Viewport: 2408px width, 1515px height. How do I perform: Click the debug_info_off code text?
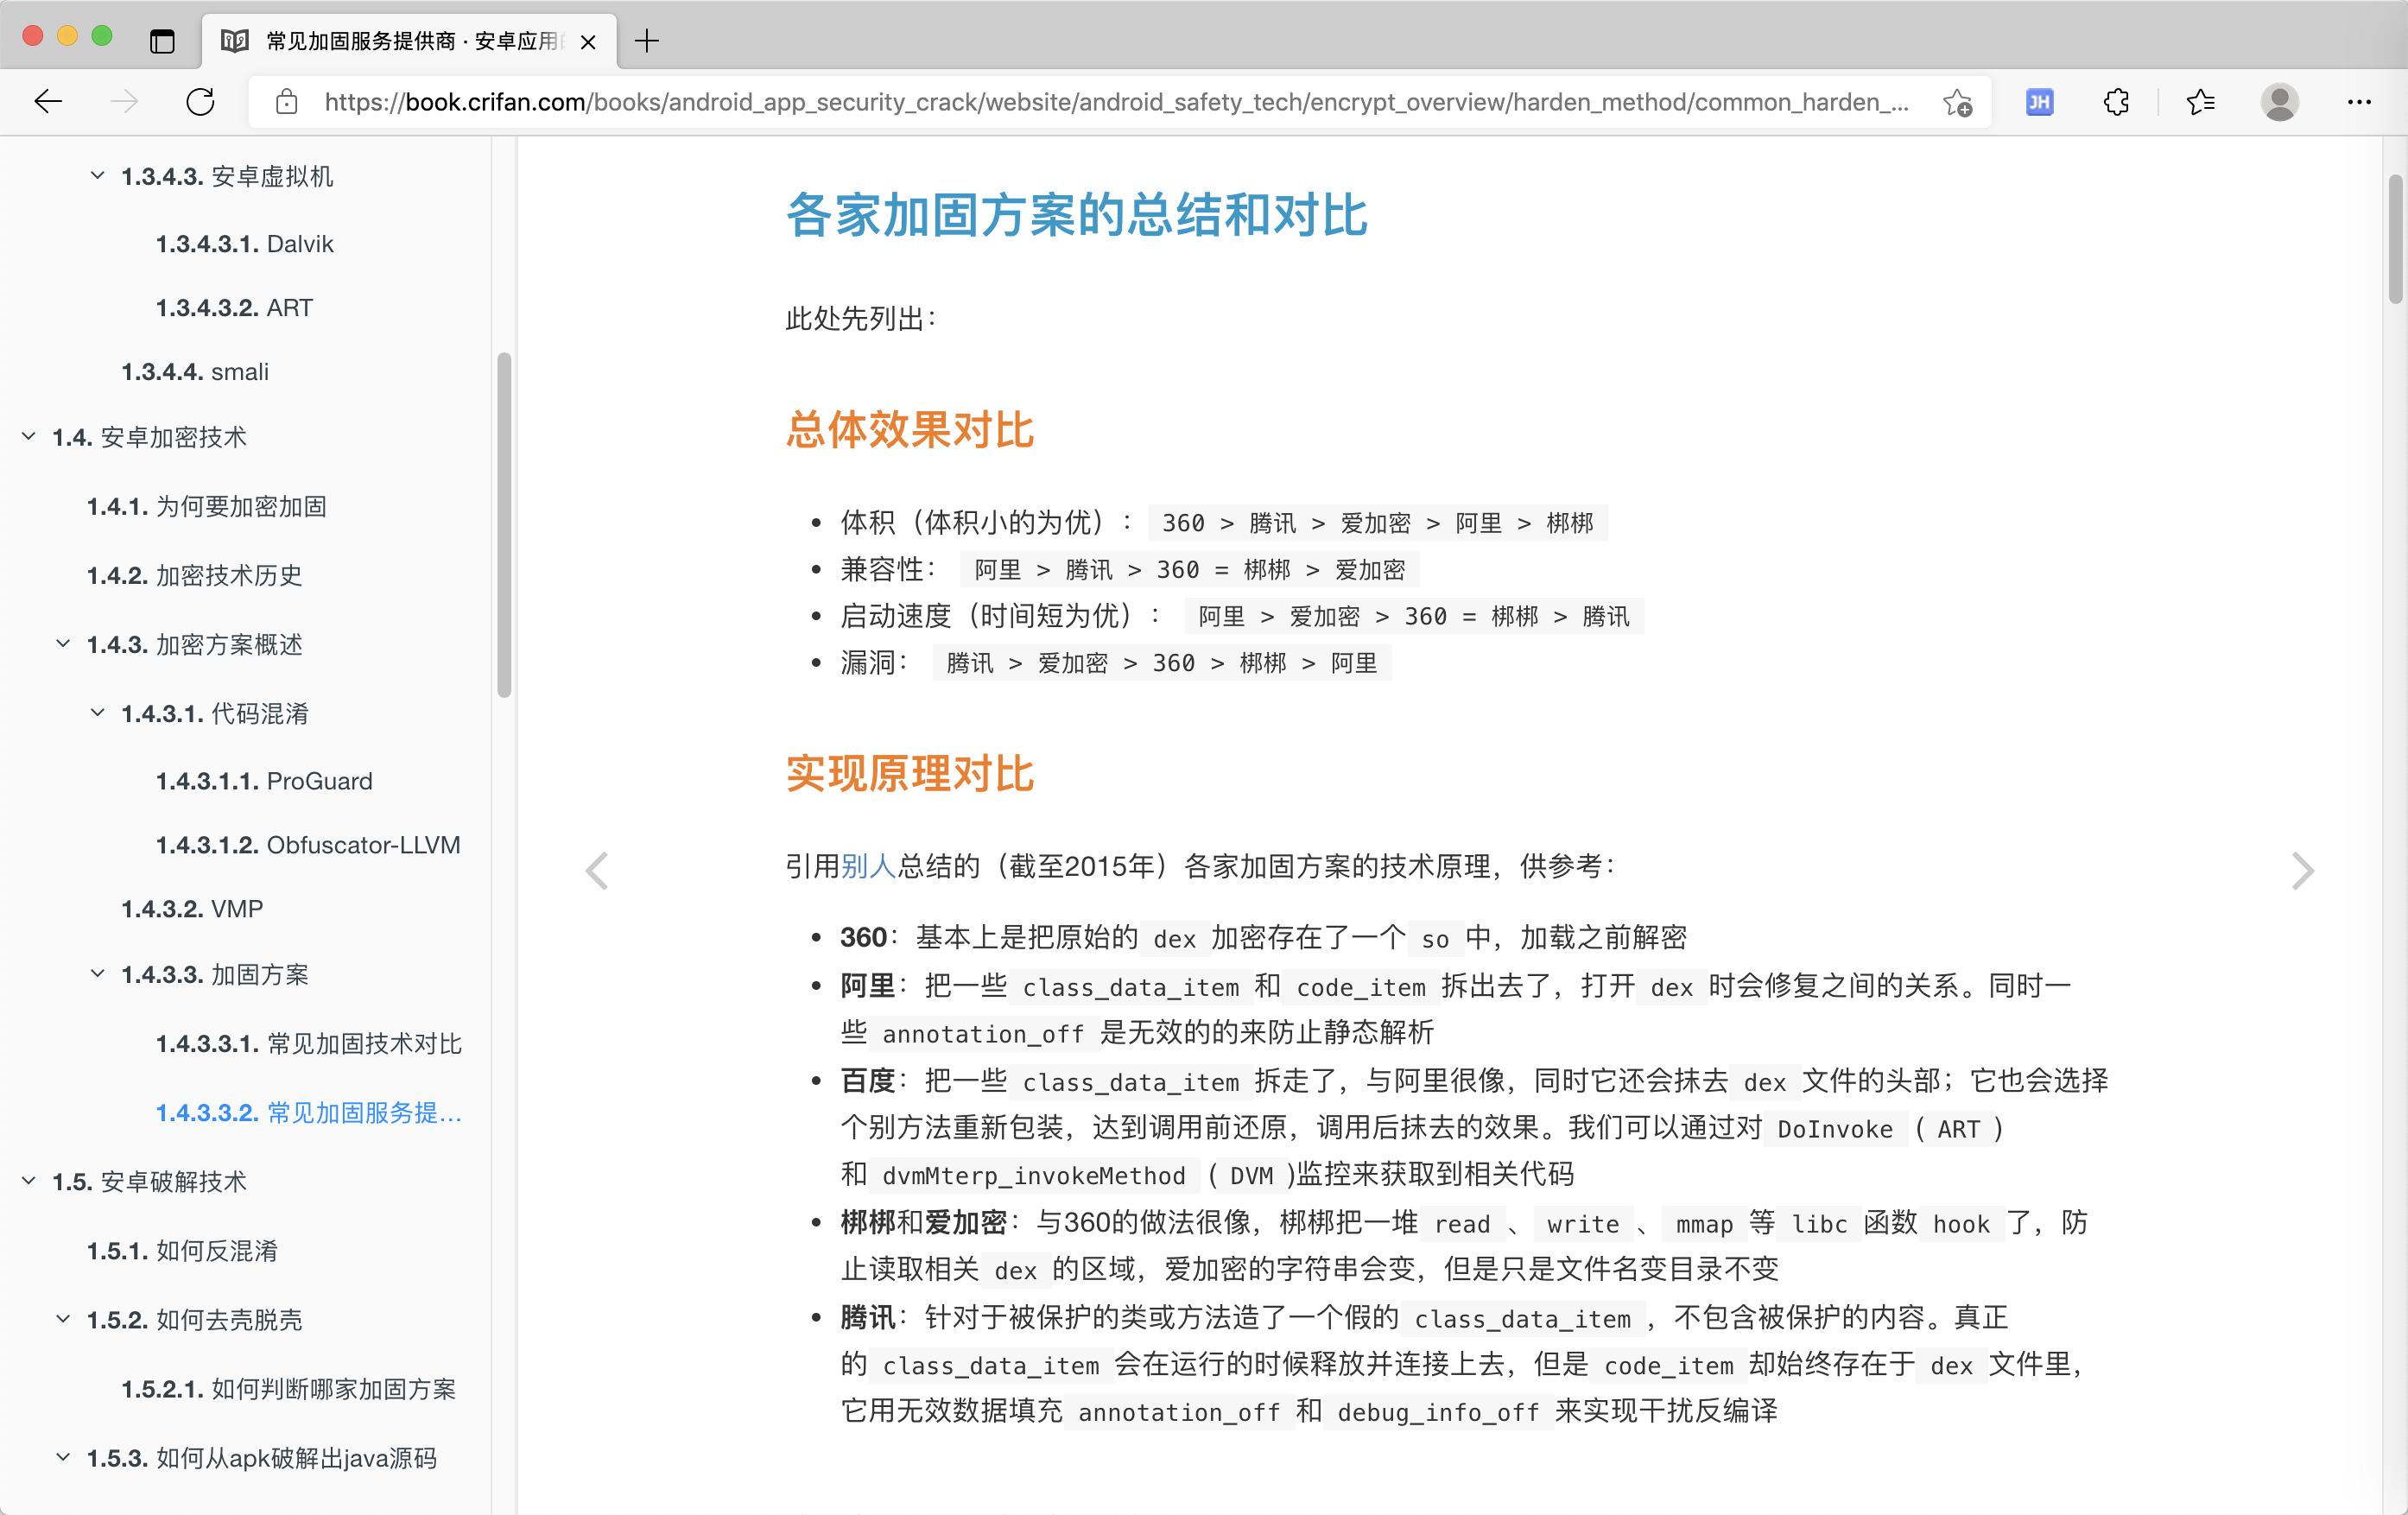[1438, 1412]
